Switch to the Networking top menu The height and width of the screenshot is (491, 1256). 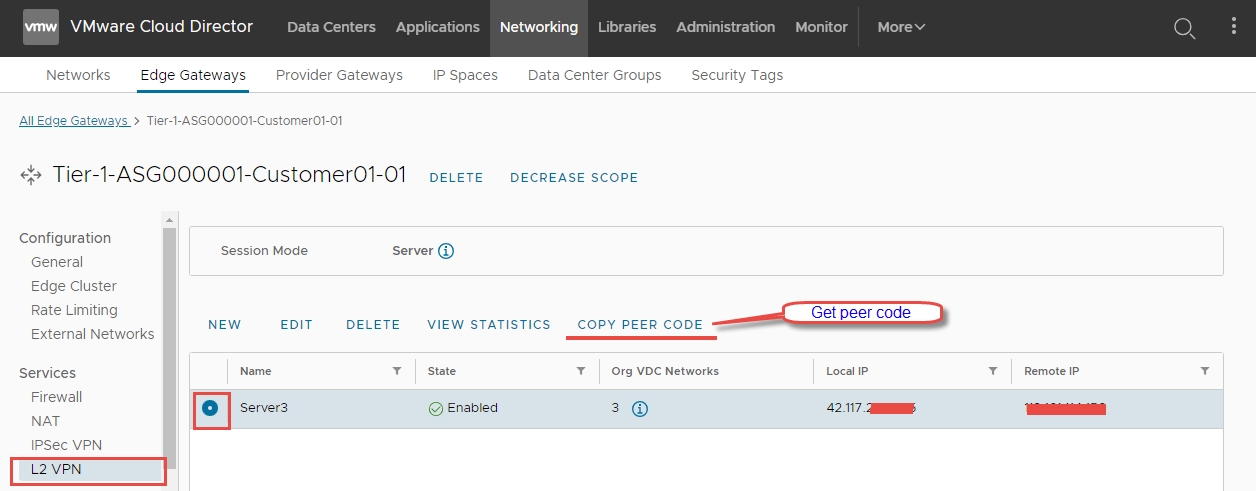click(x=539, y=27)
